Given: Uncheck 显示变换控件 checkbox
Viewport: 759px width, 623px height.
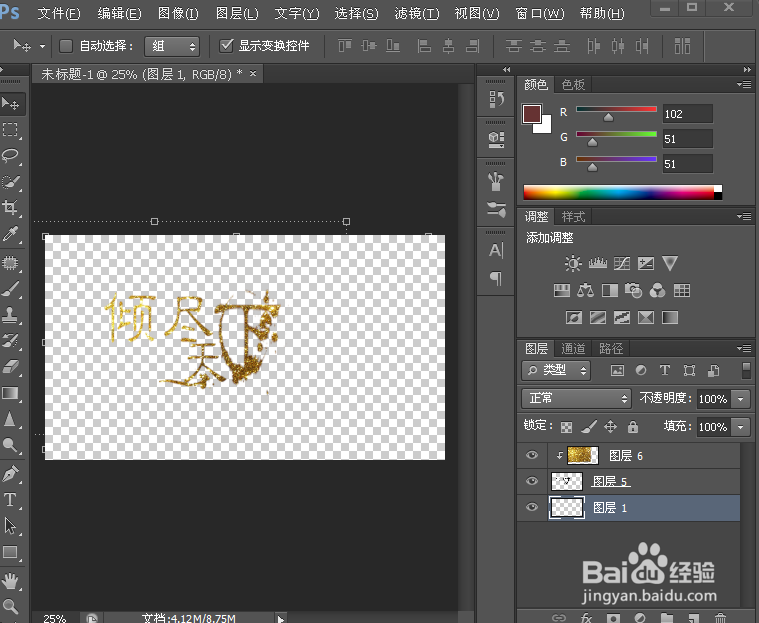Looking at the screenshot, I should tap(226, 46).
